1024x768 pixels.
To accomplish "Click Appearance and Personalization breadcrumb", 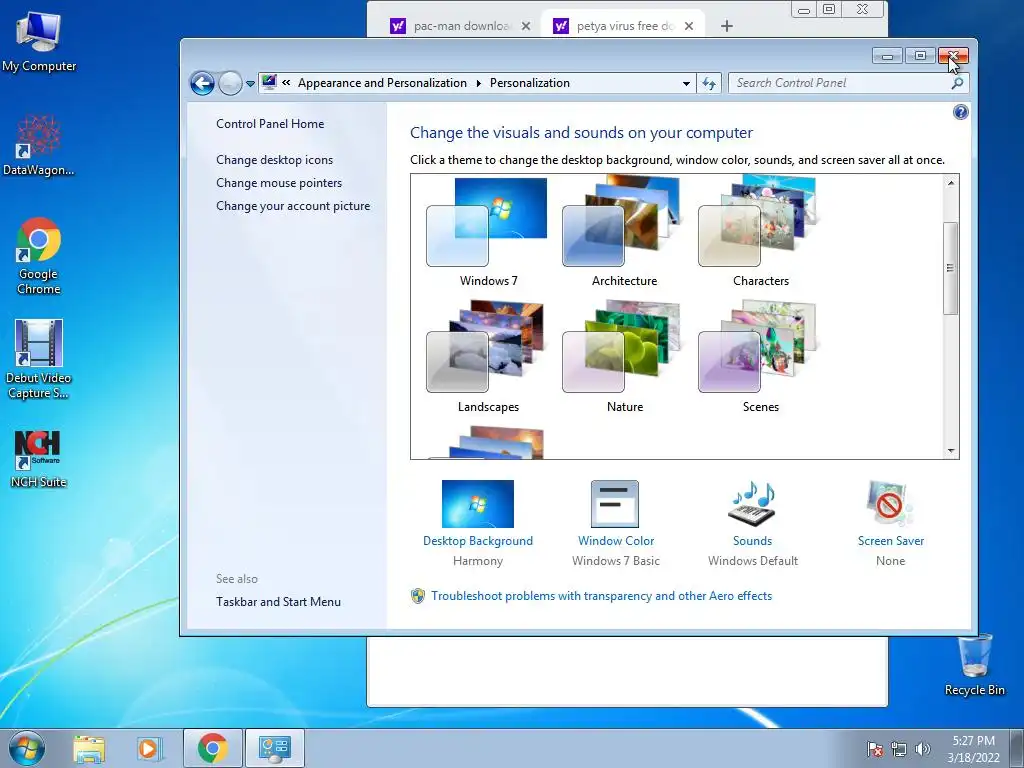I will (x=382, y=83).
